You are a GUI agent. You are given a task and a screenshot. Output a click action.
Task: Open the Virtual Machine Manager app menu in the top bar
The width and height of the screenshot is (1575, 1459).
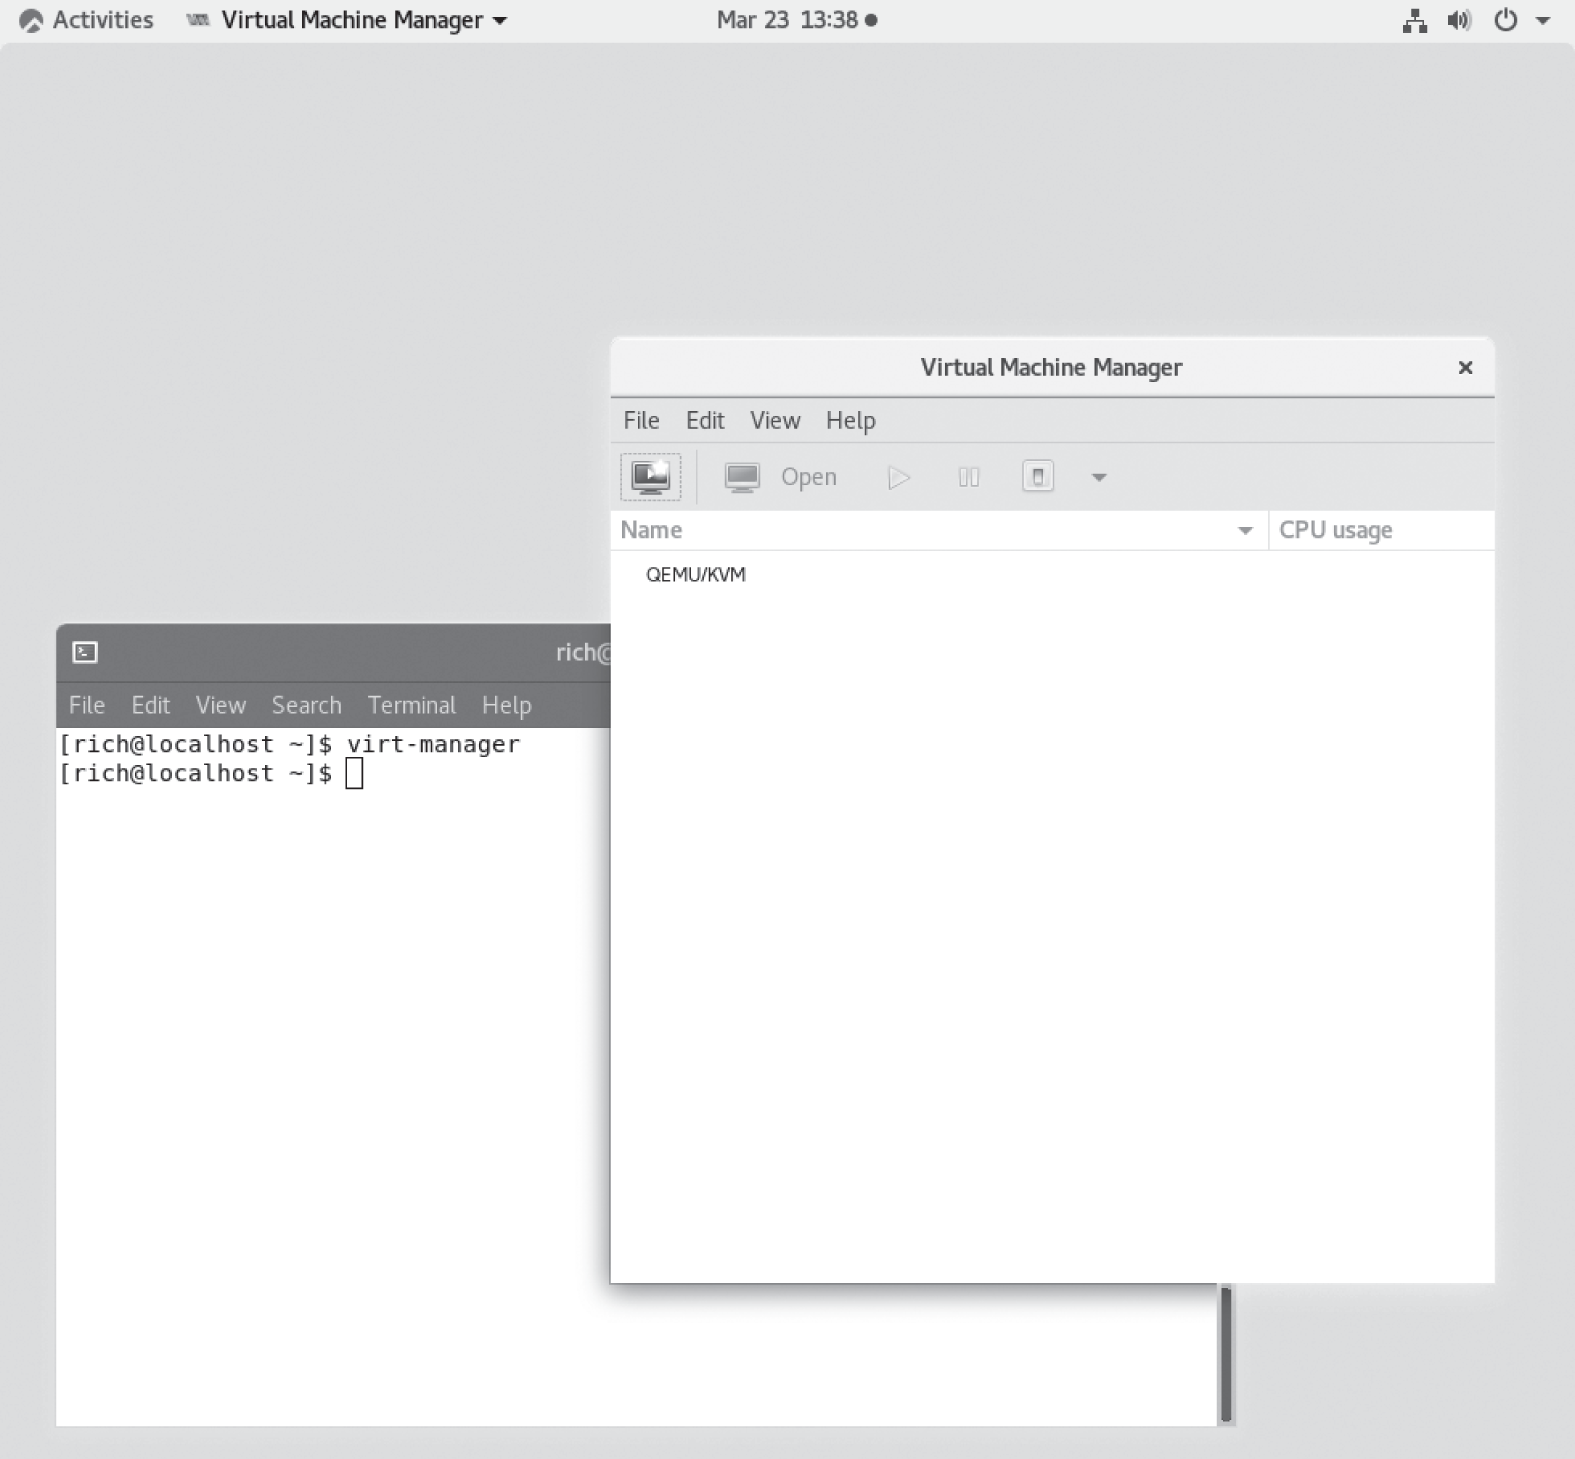[347, 20]
